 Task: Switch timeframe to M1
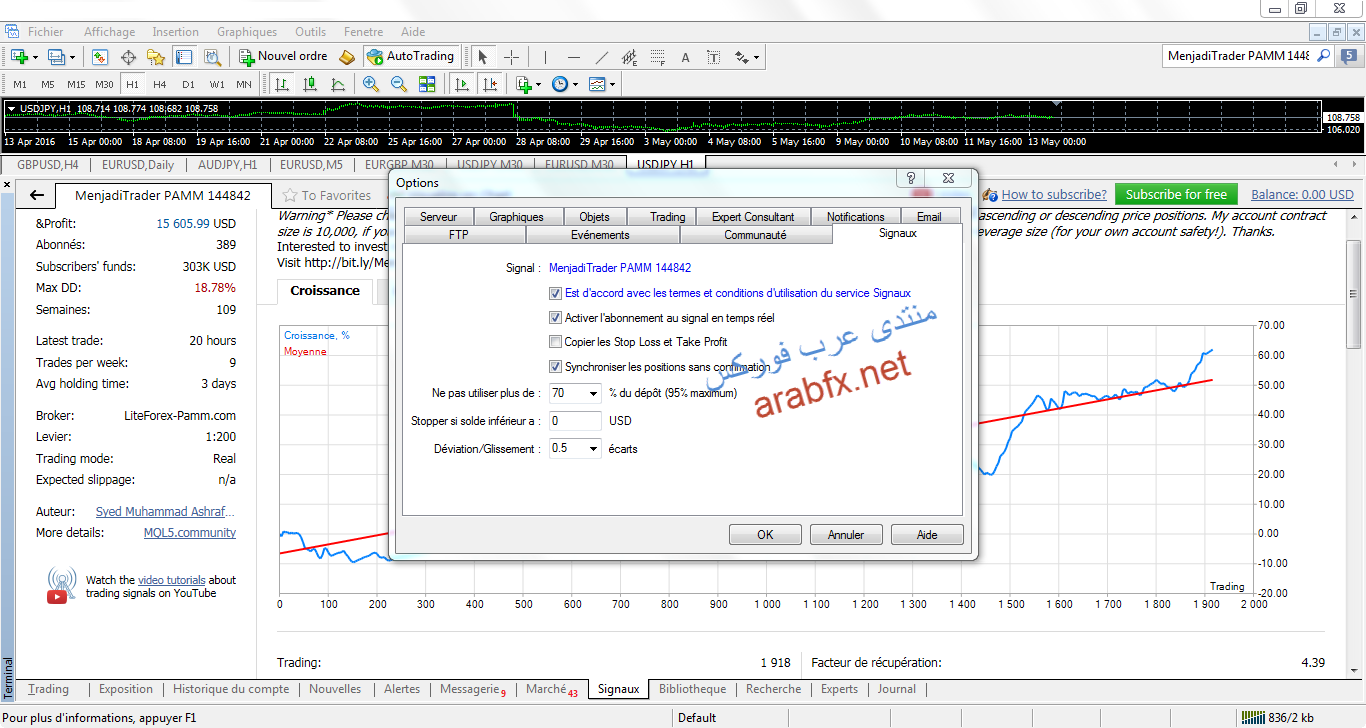[20, 84]
